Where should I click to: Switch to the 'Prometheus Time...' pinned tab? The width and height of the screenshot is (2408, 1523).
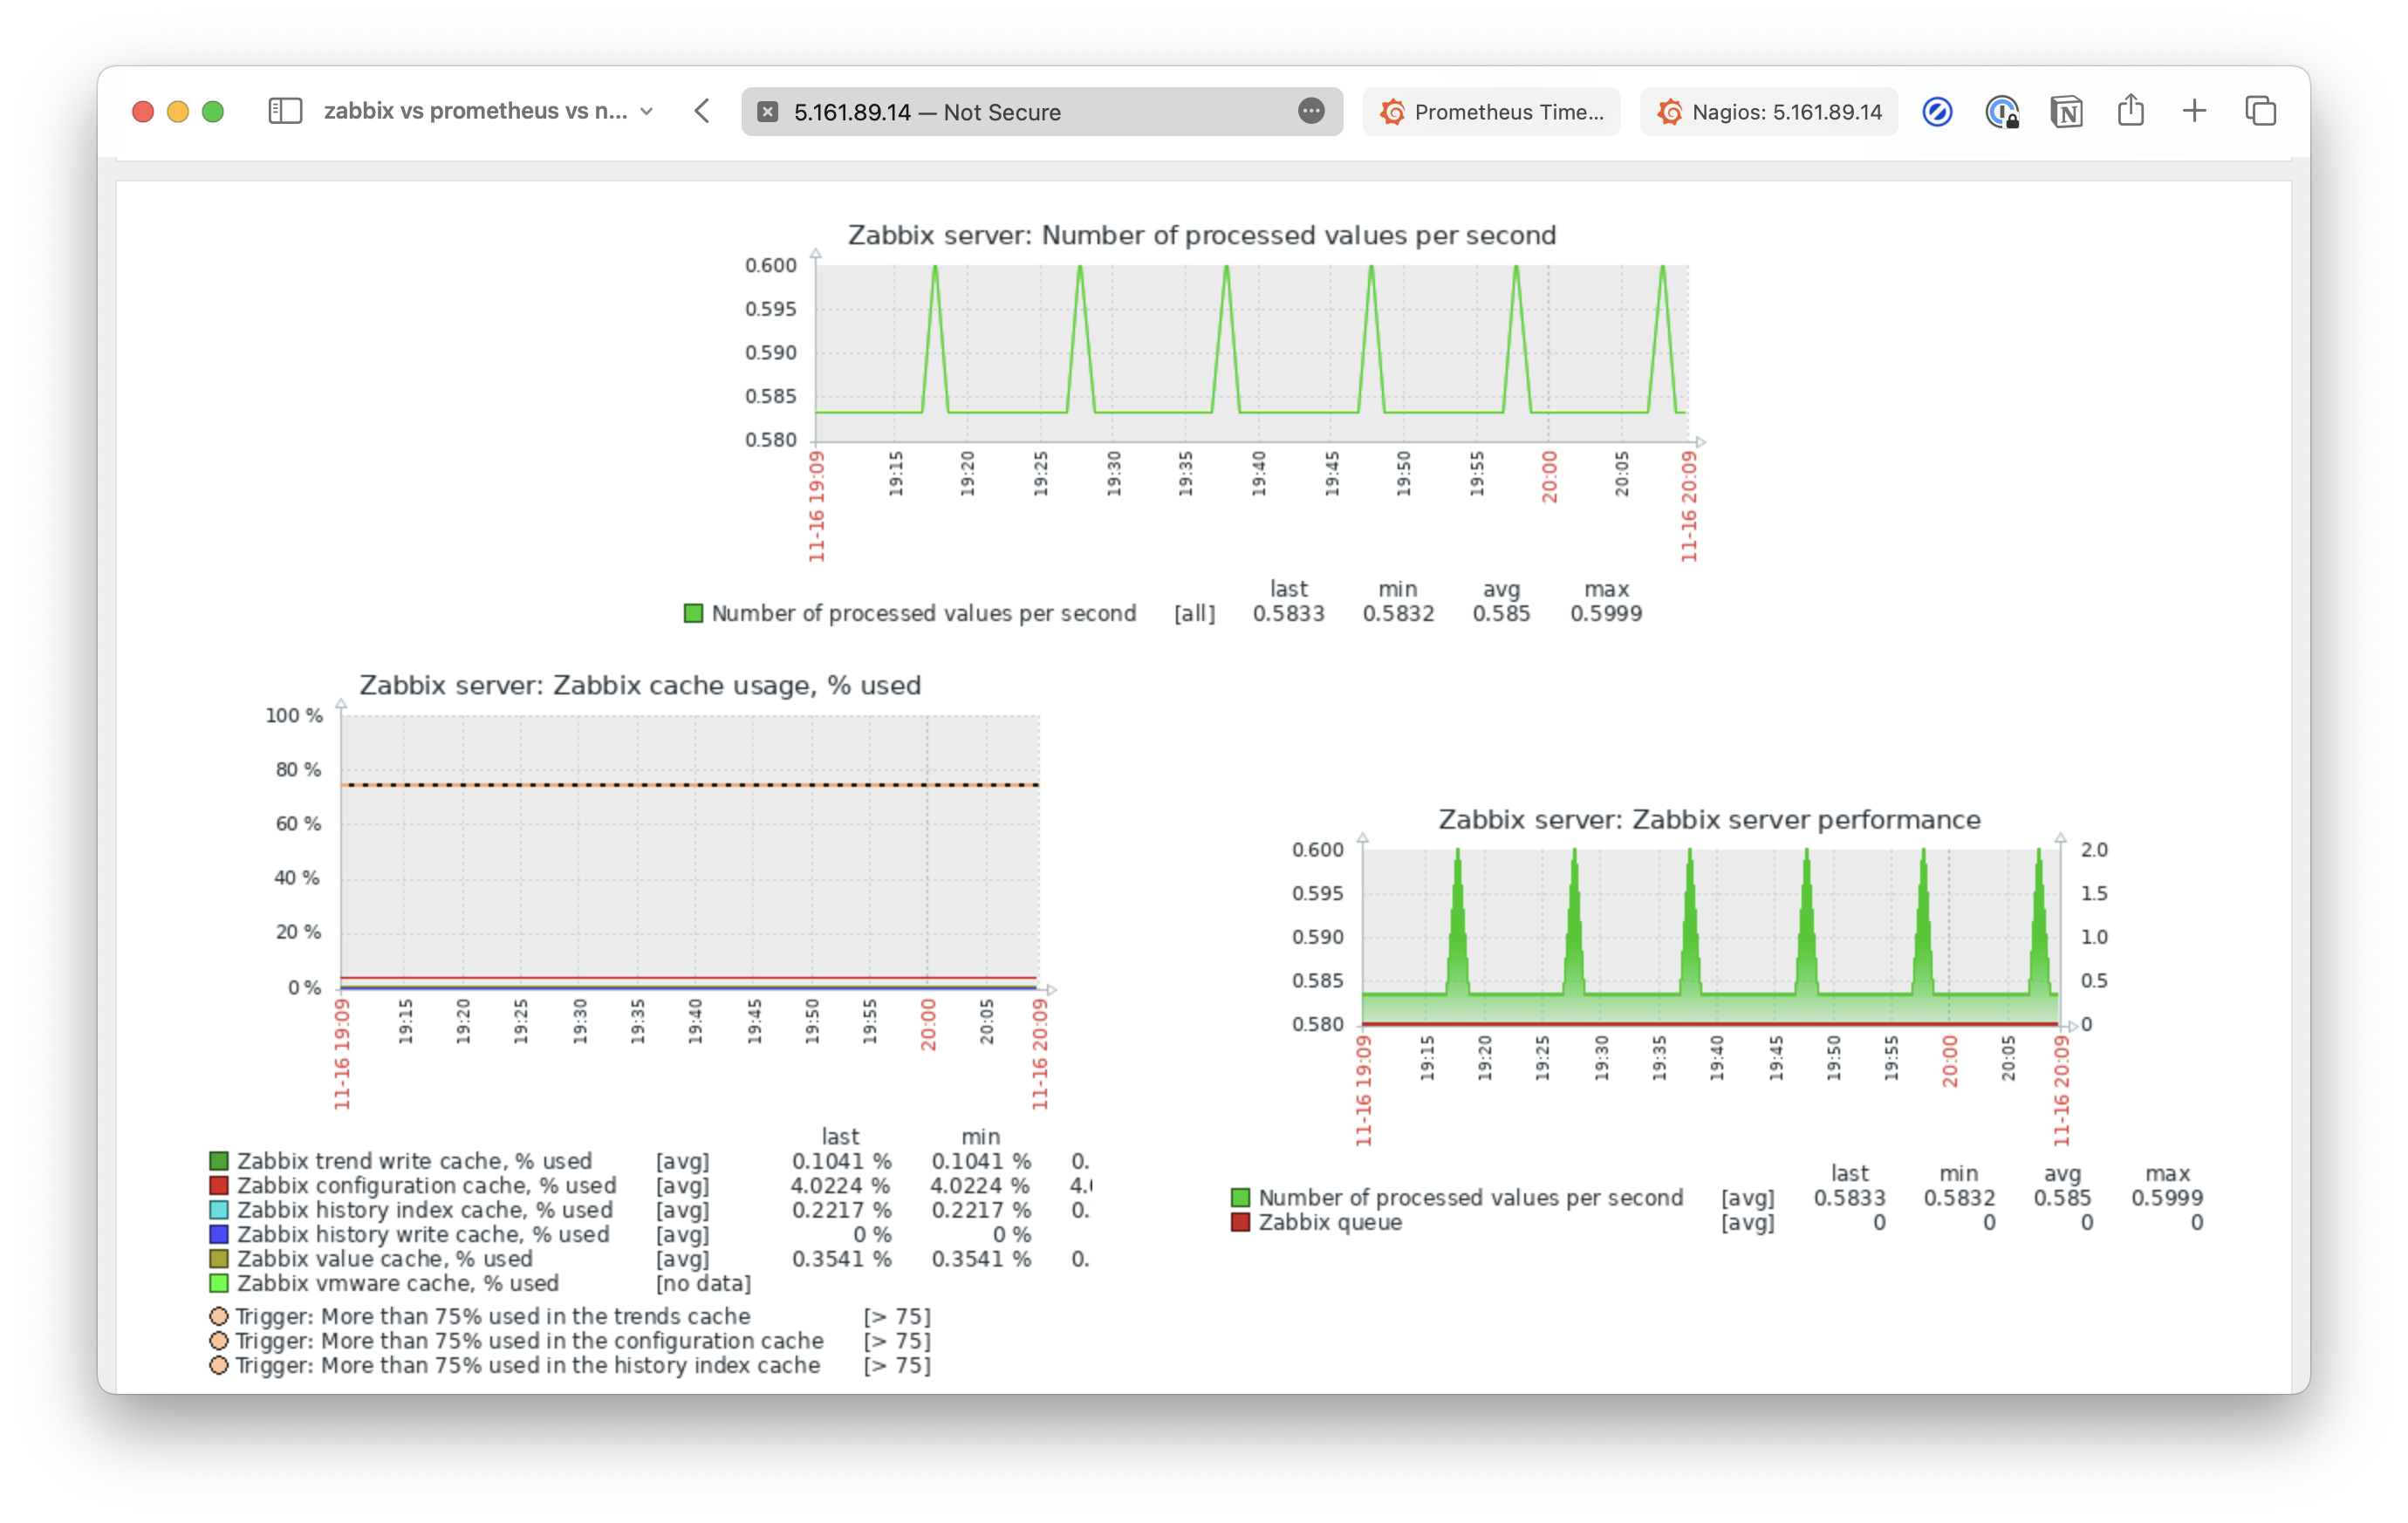coord(1491,112)
